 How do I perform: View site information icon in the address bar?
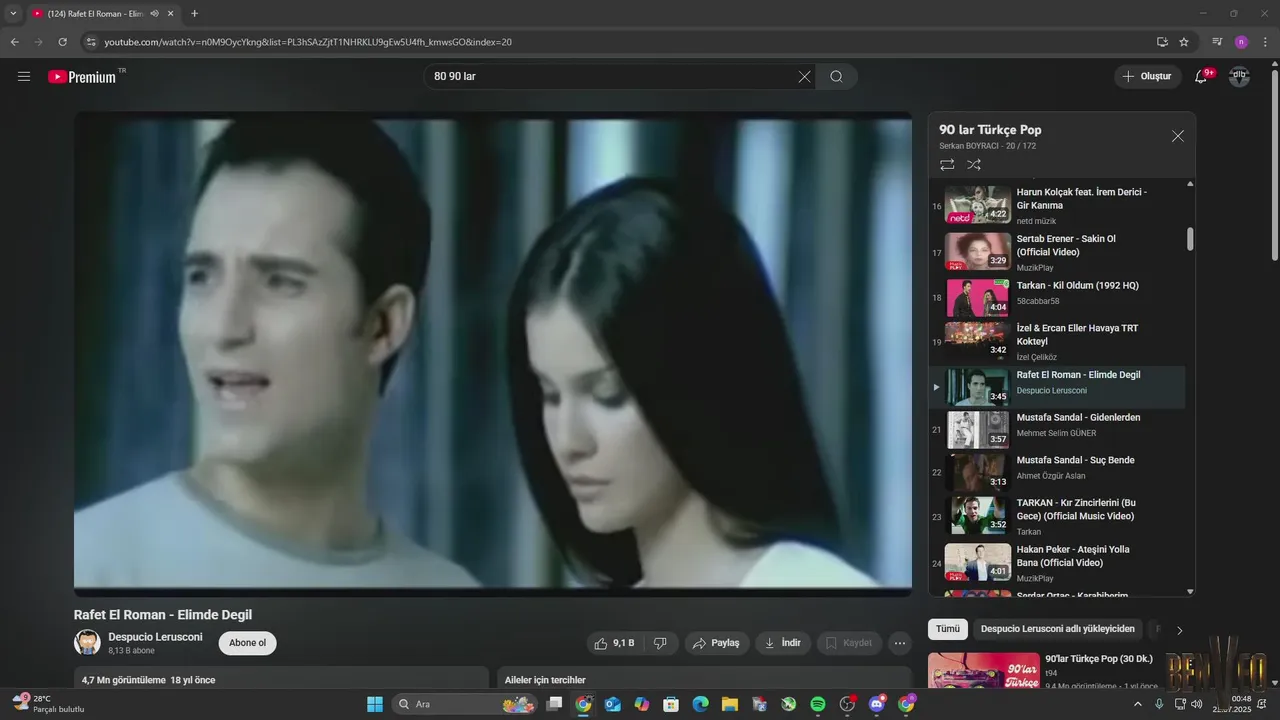coord(91,42)
